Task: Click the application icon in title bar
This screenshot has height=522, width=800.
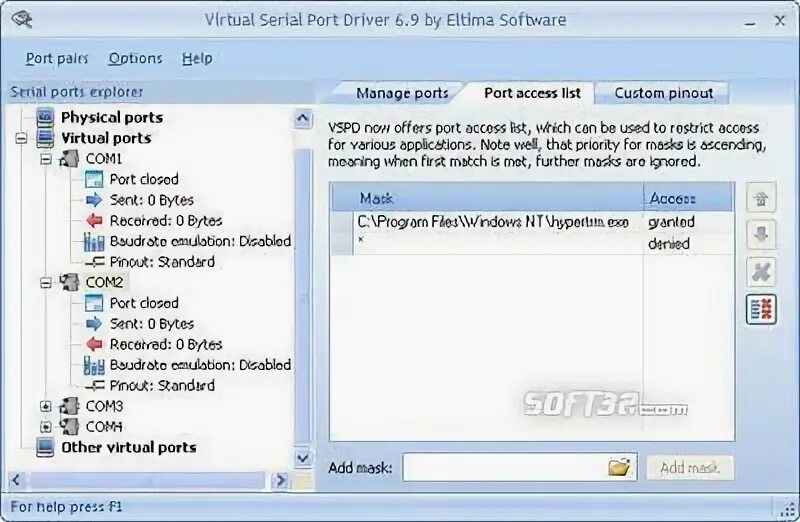Action: [22, 20]
